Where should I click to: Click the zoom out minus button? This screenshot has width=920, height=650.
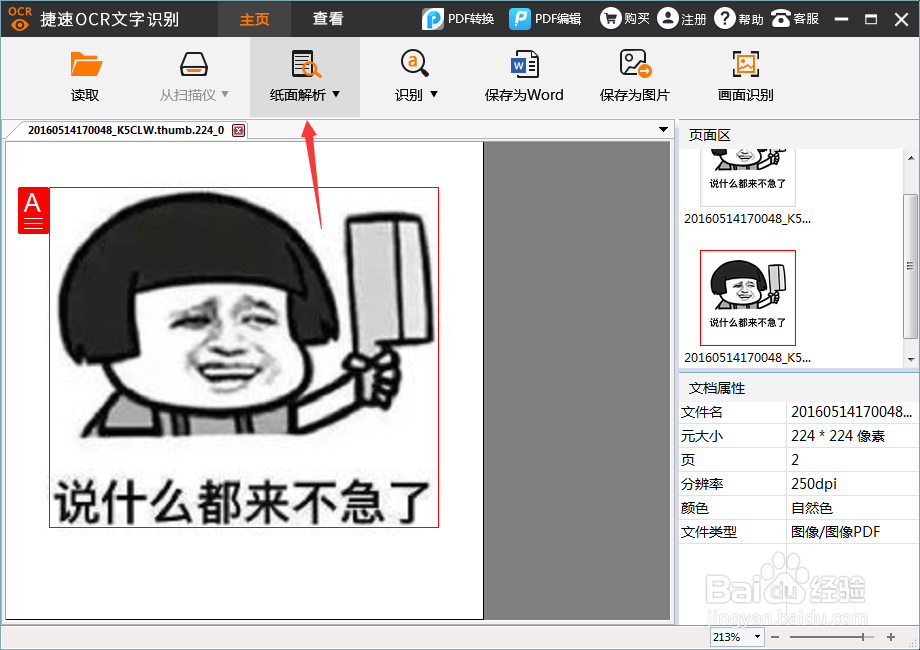coord(775,637)
